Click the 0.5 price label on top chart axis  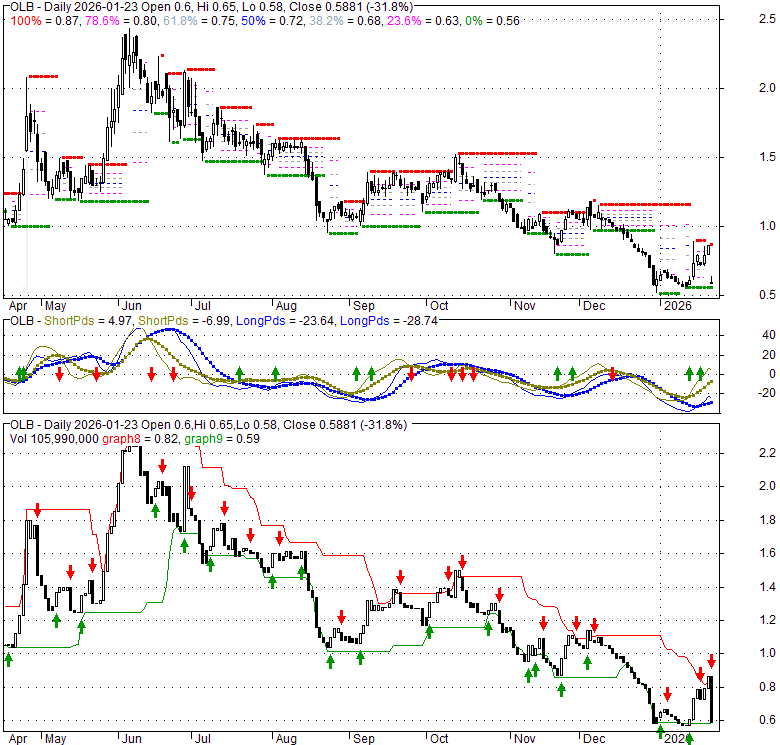click(767, 295)
